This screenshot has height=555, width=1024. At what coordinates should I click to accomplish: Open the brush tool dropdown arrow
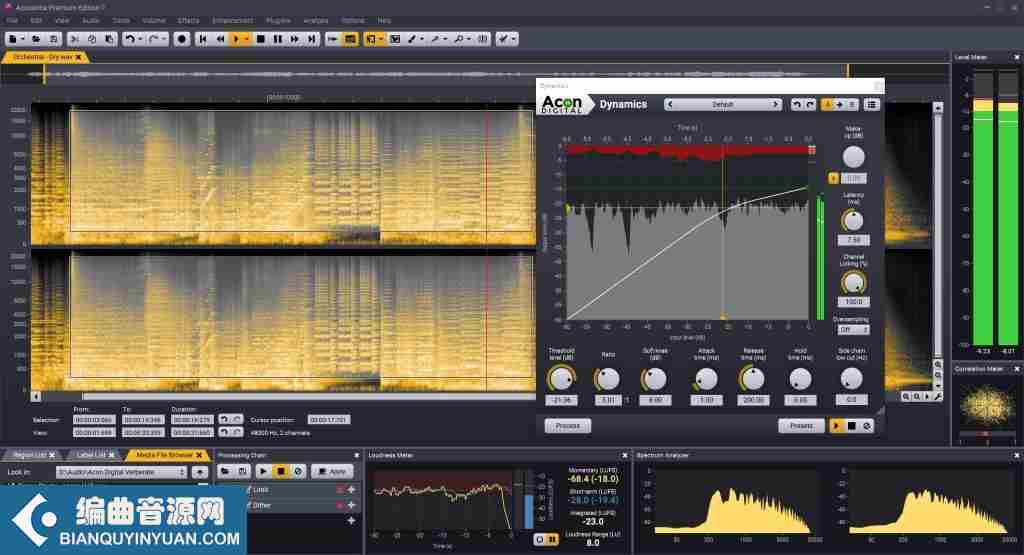(422, 39)
